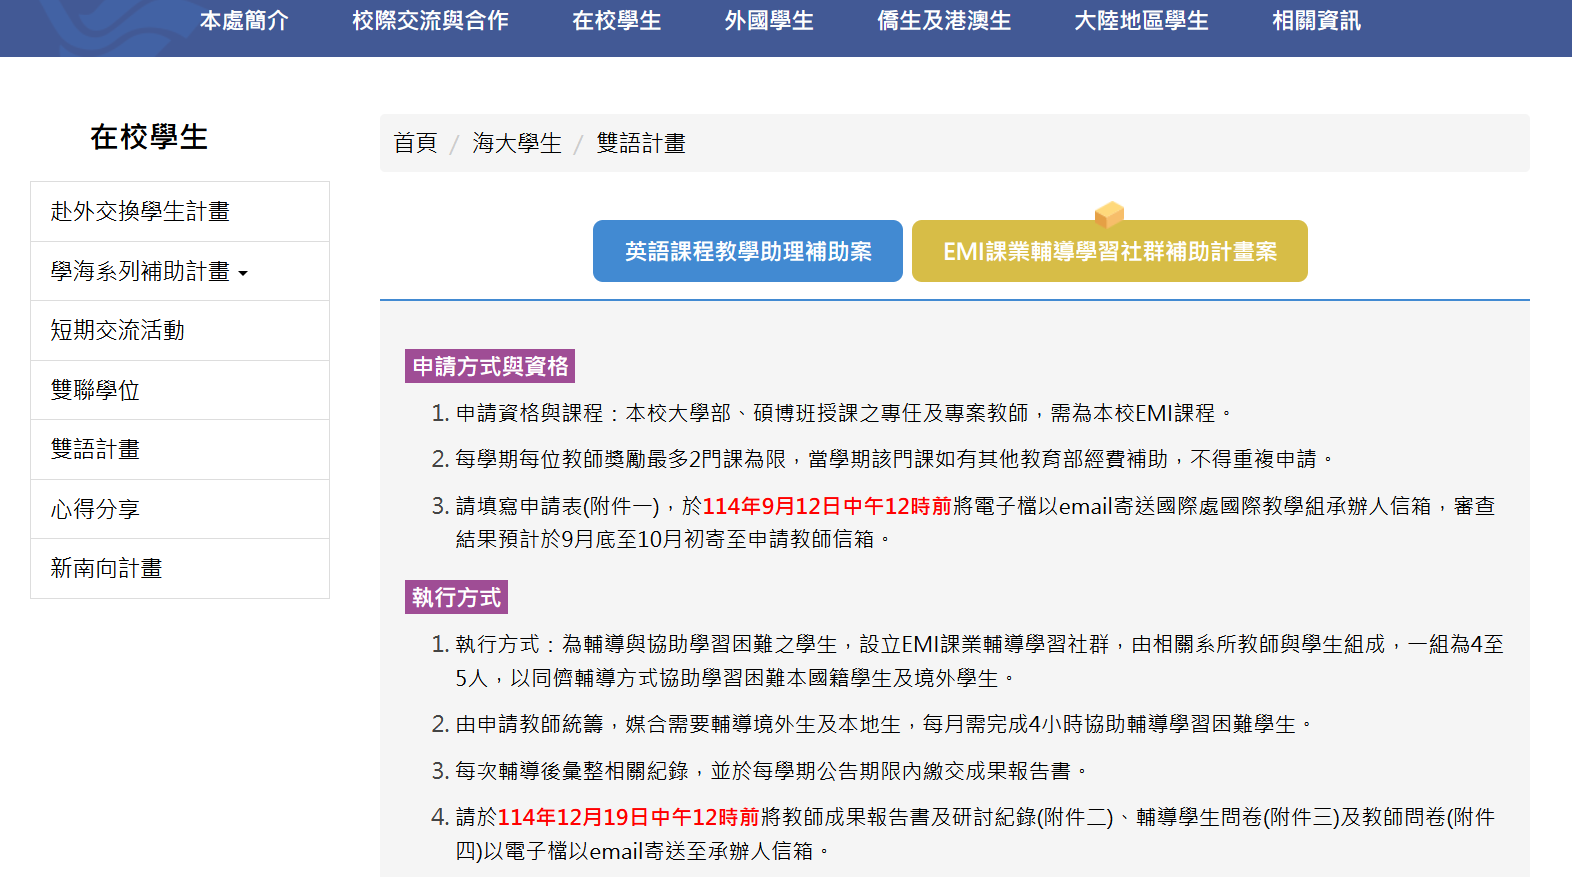Choose 雙語計畫 in the left sidebar

(x=95, y=449)
